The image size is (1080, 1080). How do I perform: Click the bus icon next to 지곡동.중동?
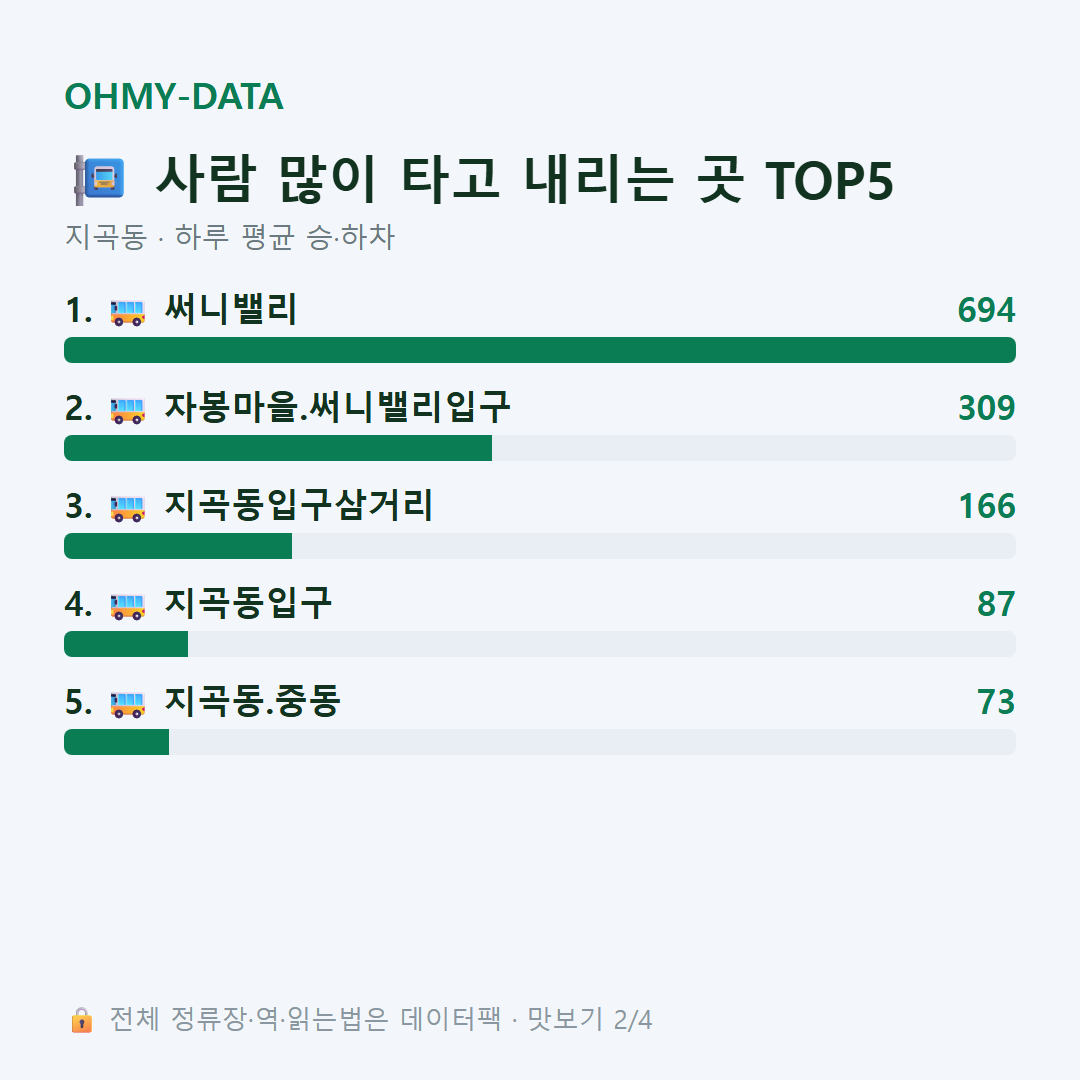[x=127, y=703]
